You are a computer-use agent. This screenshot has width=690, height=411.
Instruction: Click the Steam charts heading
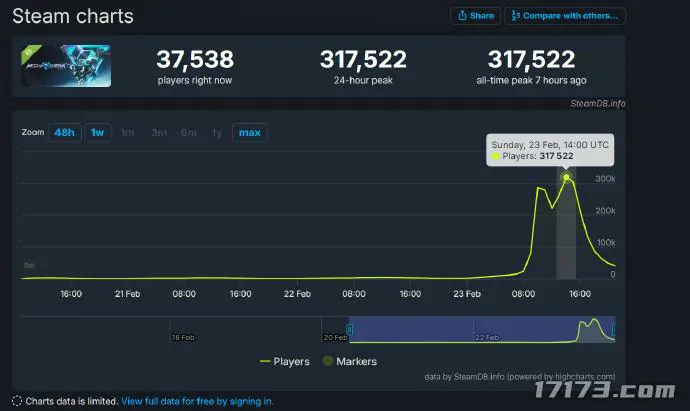(73, 16)
